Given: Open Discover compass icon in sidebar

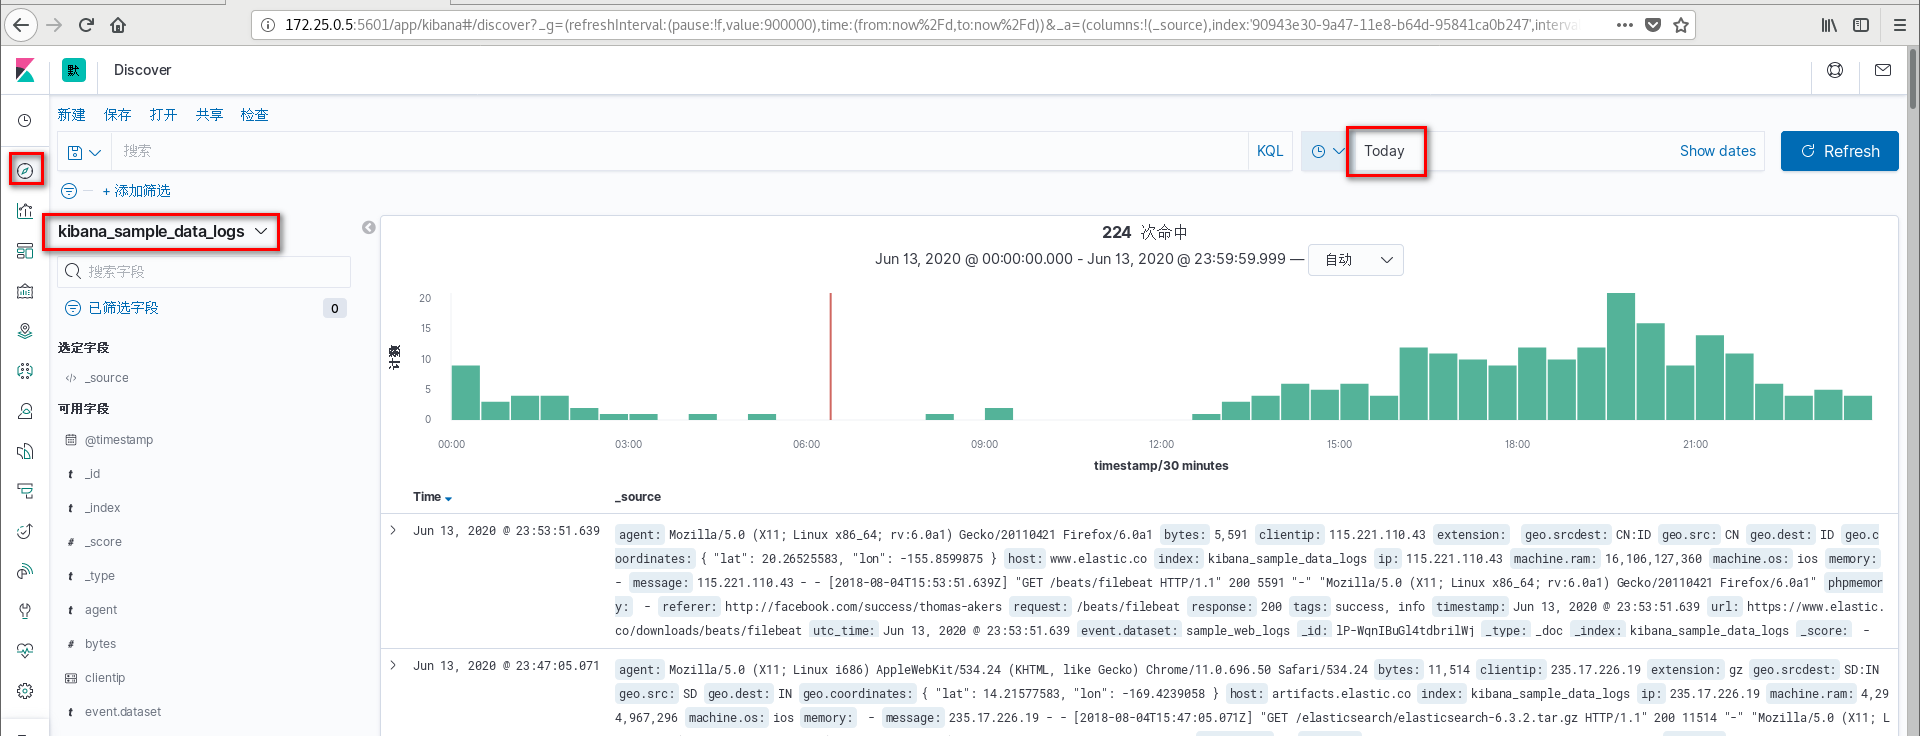Looking at the screenshot, I should click(25, 171).
